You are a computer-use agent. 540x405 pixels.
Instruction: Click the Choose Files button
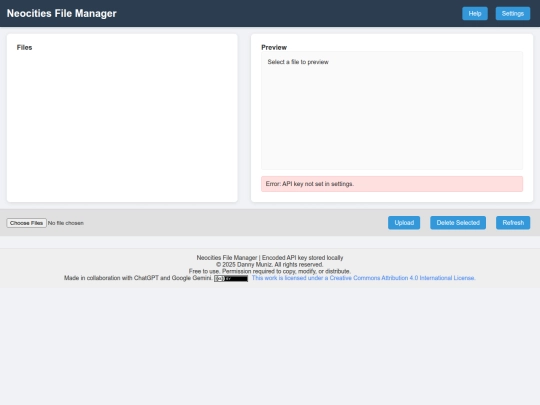pyautogui.click(x=27, y=223)
